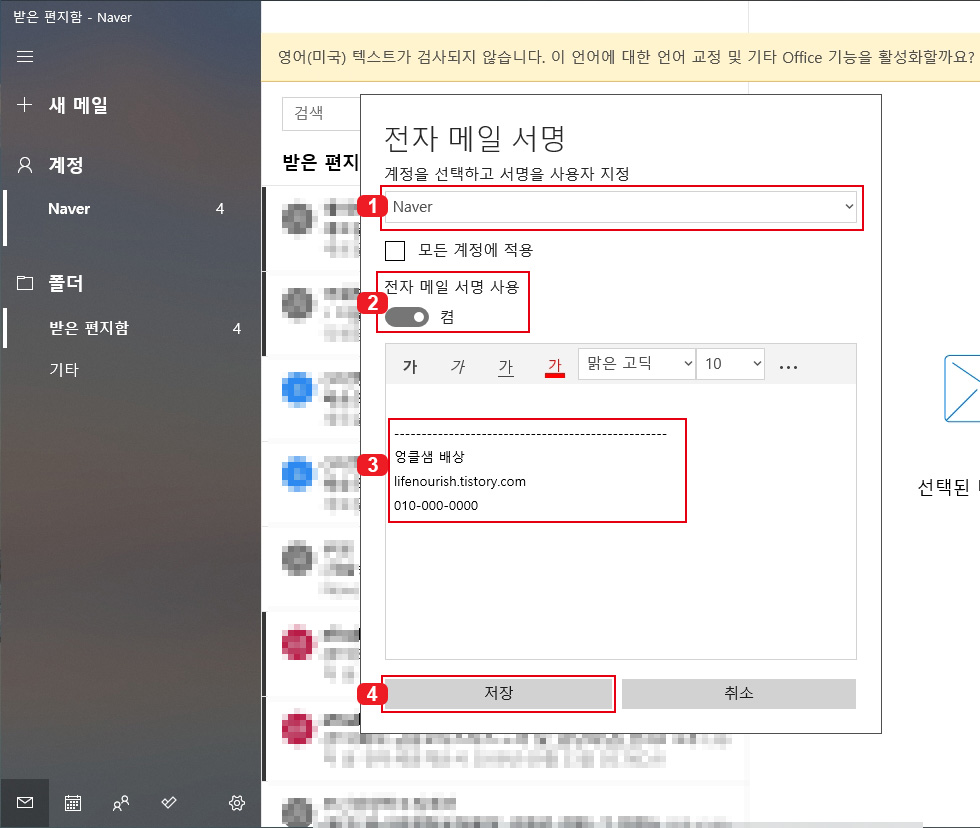Toggle italic 가 formatting
Viewport: 980px width, 828px height.
point(458,366)
